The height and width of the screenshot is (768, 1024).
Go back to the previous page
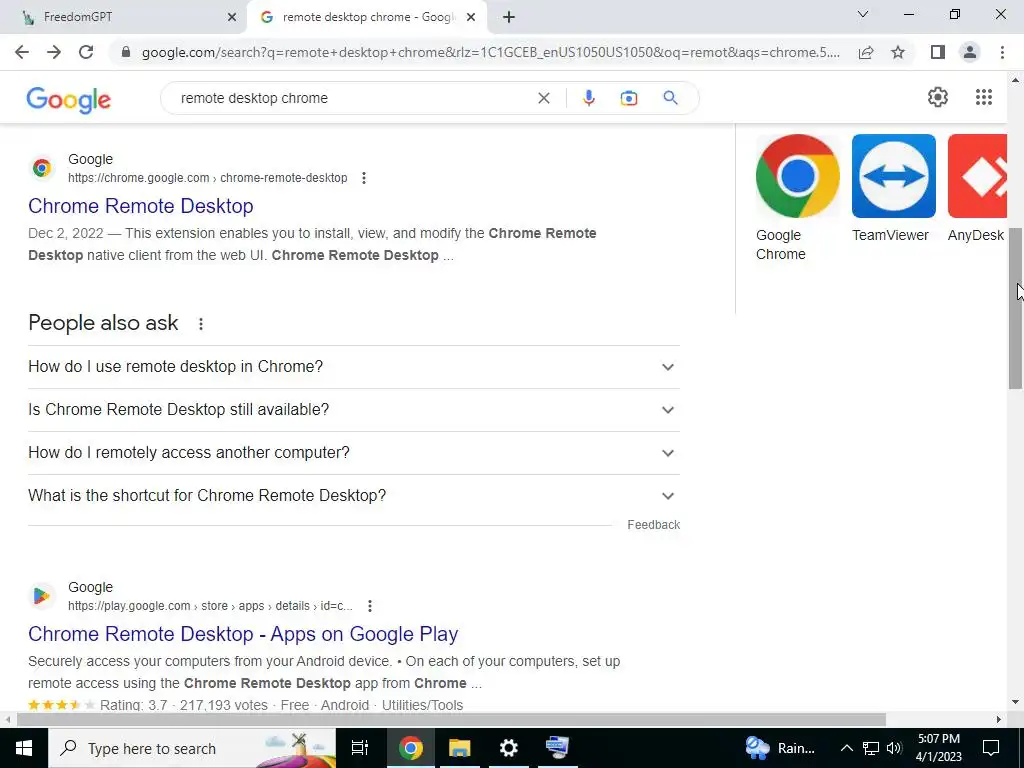pyautogui.click(x=22, y=52)
